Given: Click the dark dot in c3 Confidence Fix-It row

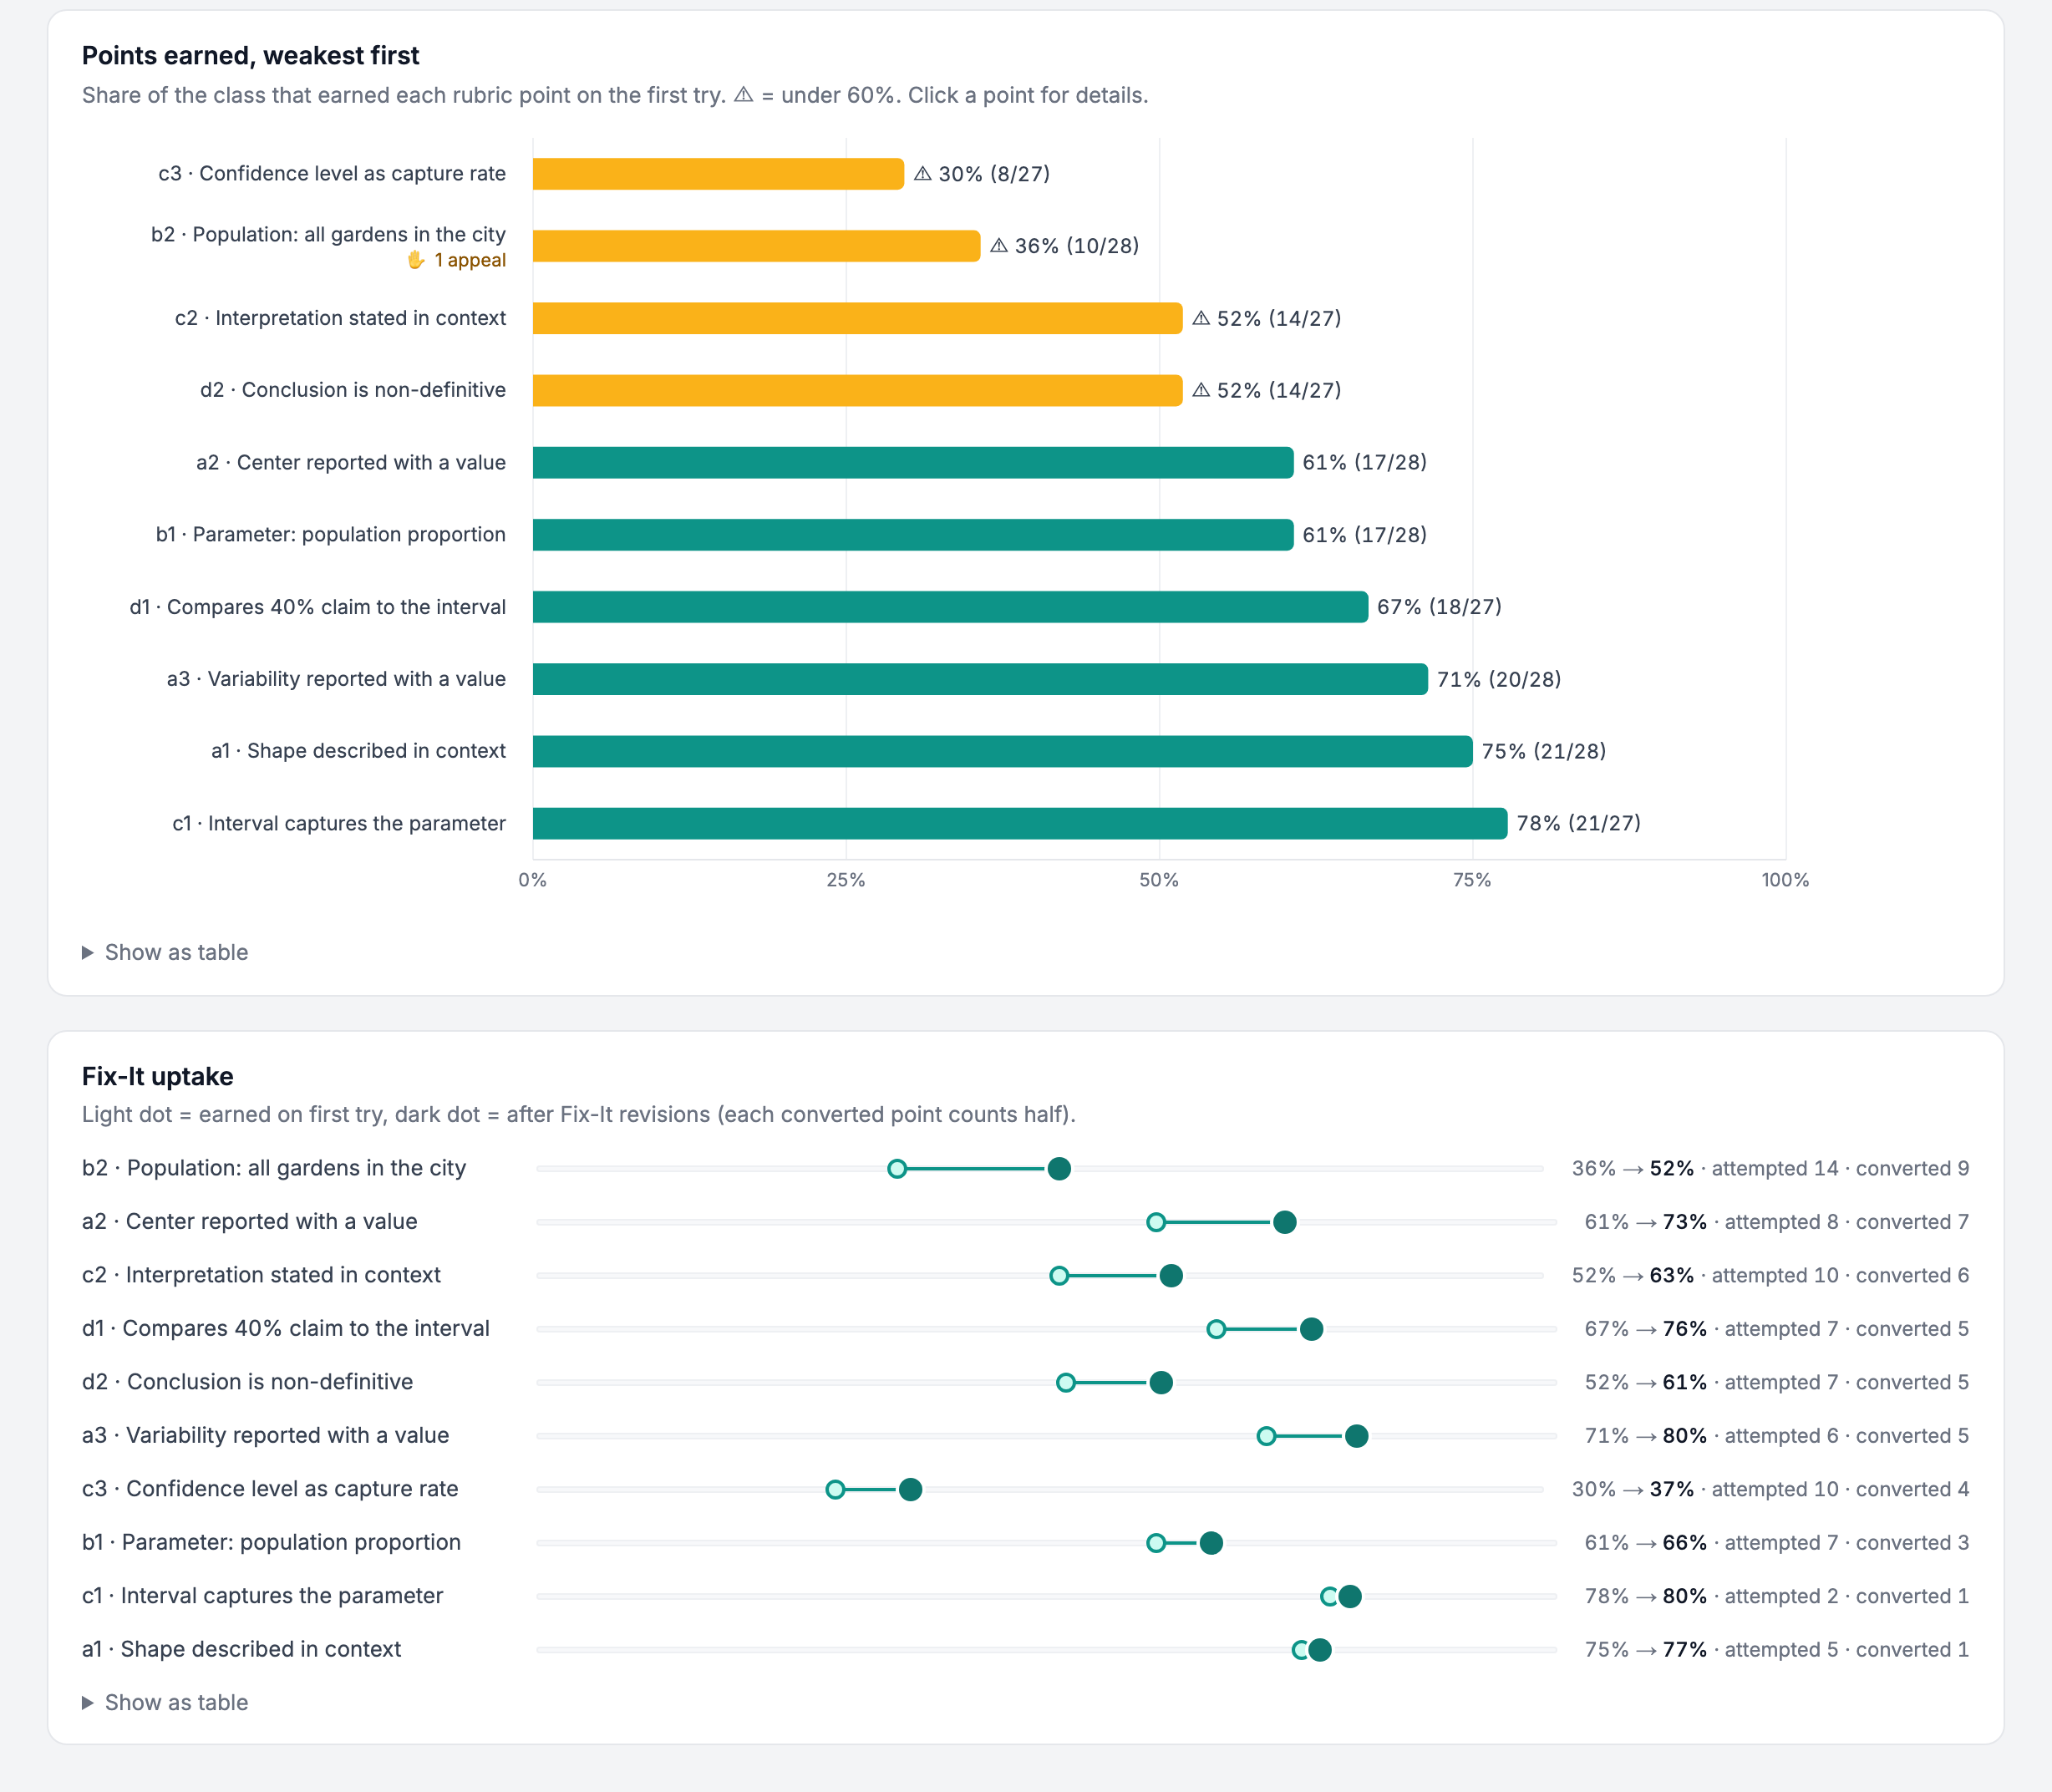Looking at the screenshot, I should point(910,1489).
